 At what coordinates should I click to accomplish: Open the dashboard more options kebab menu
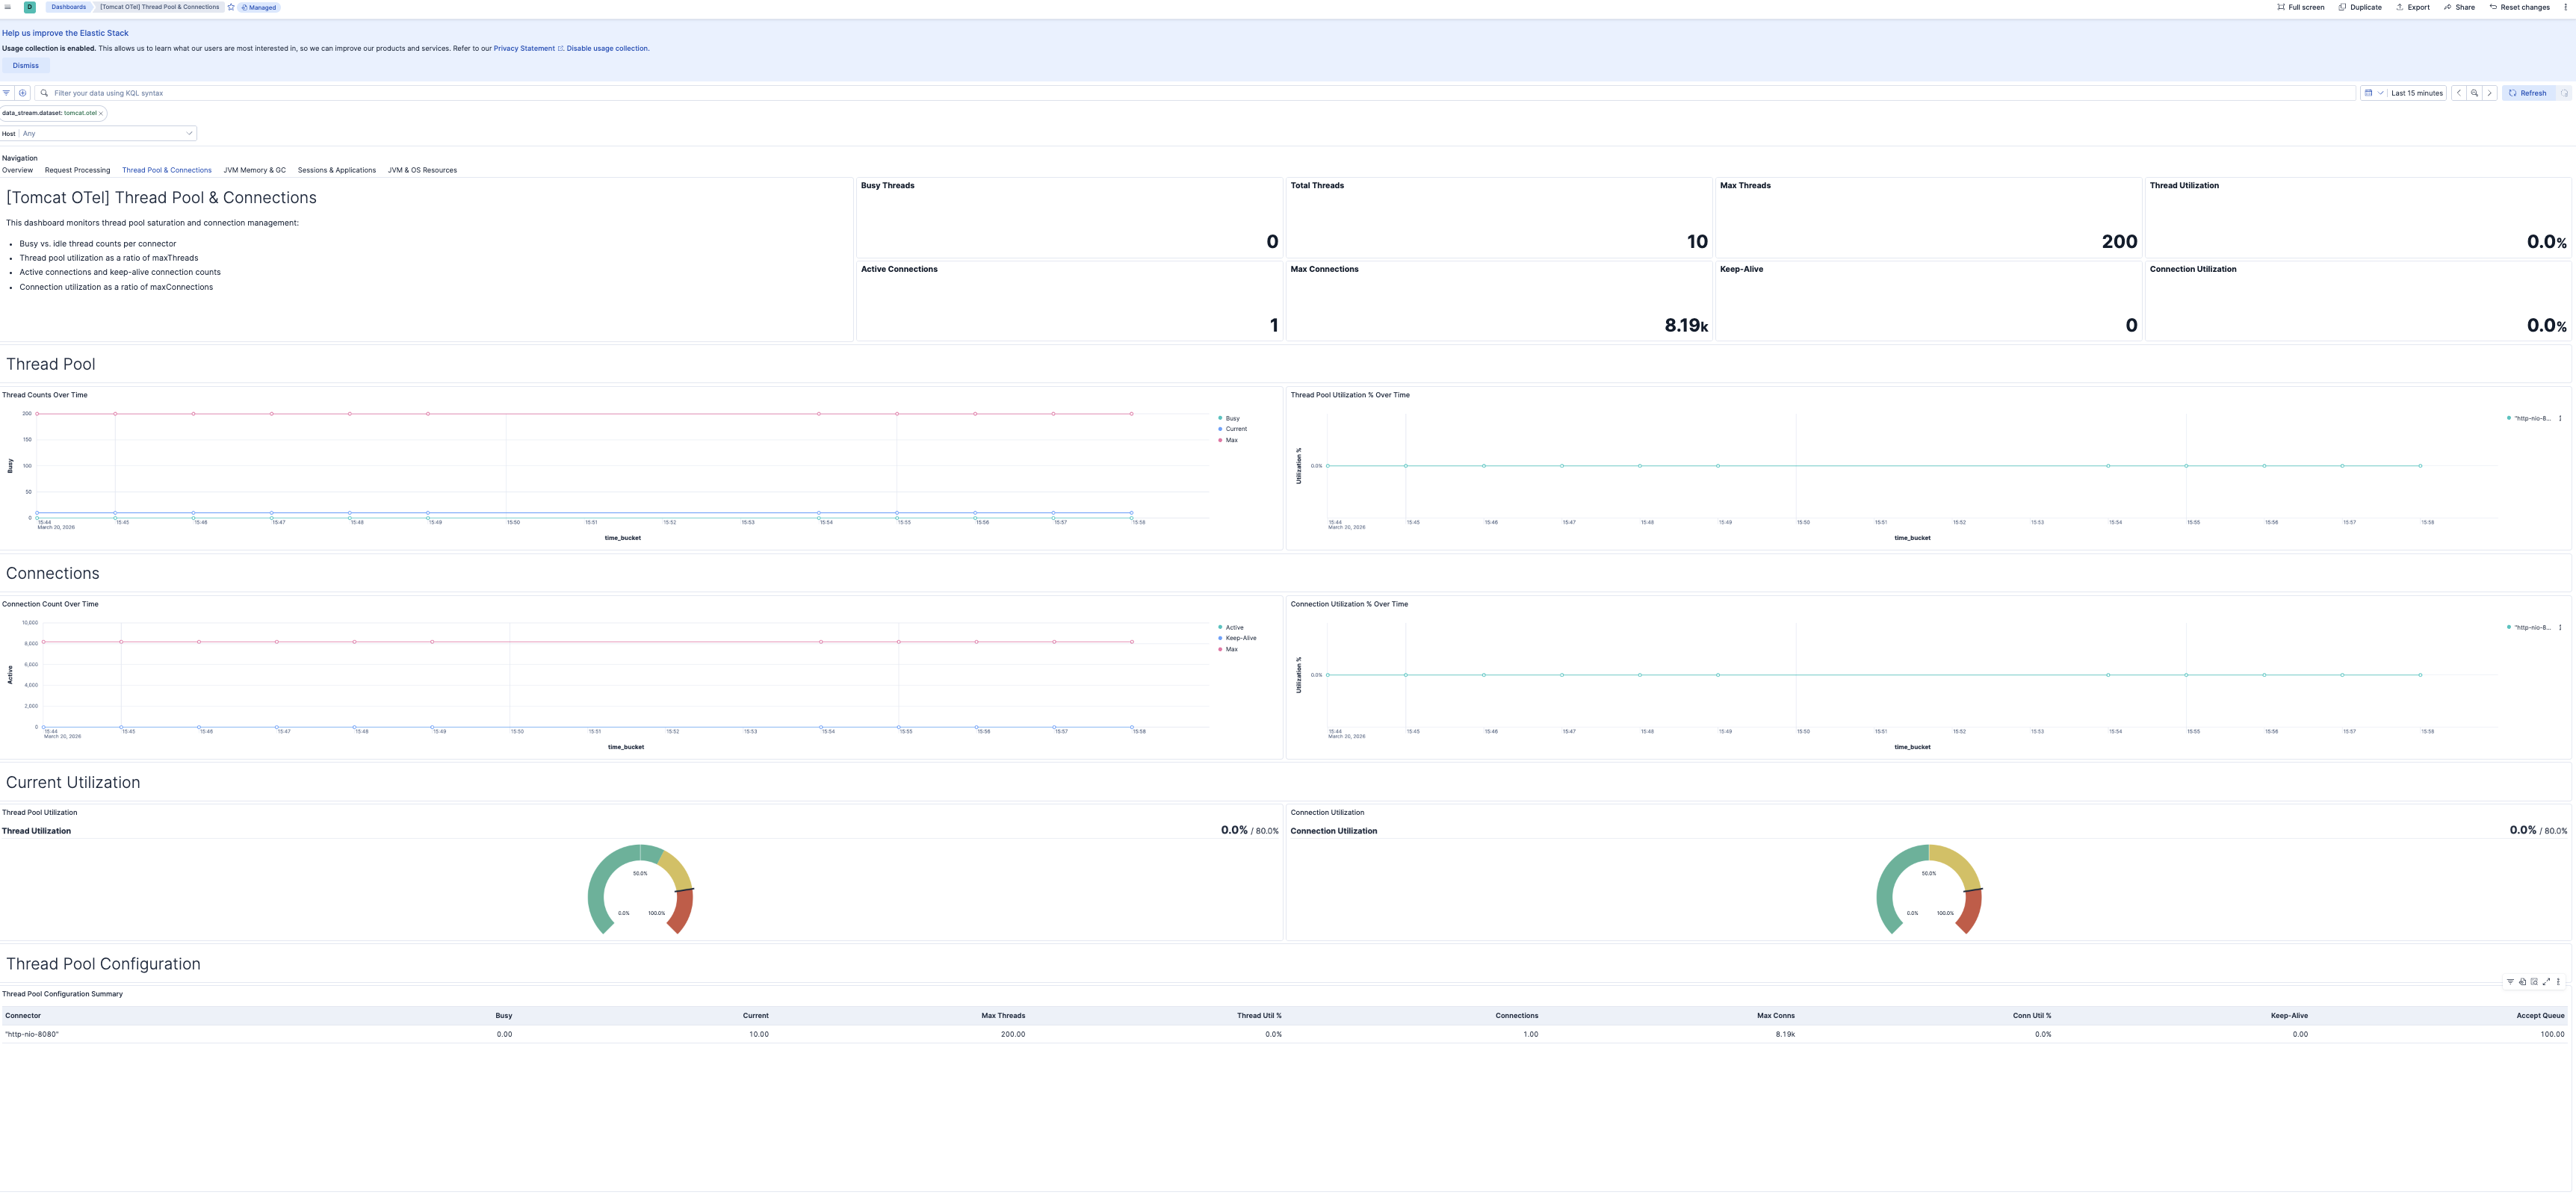coord(2565,7)
